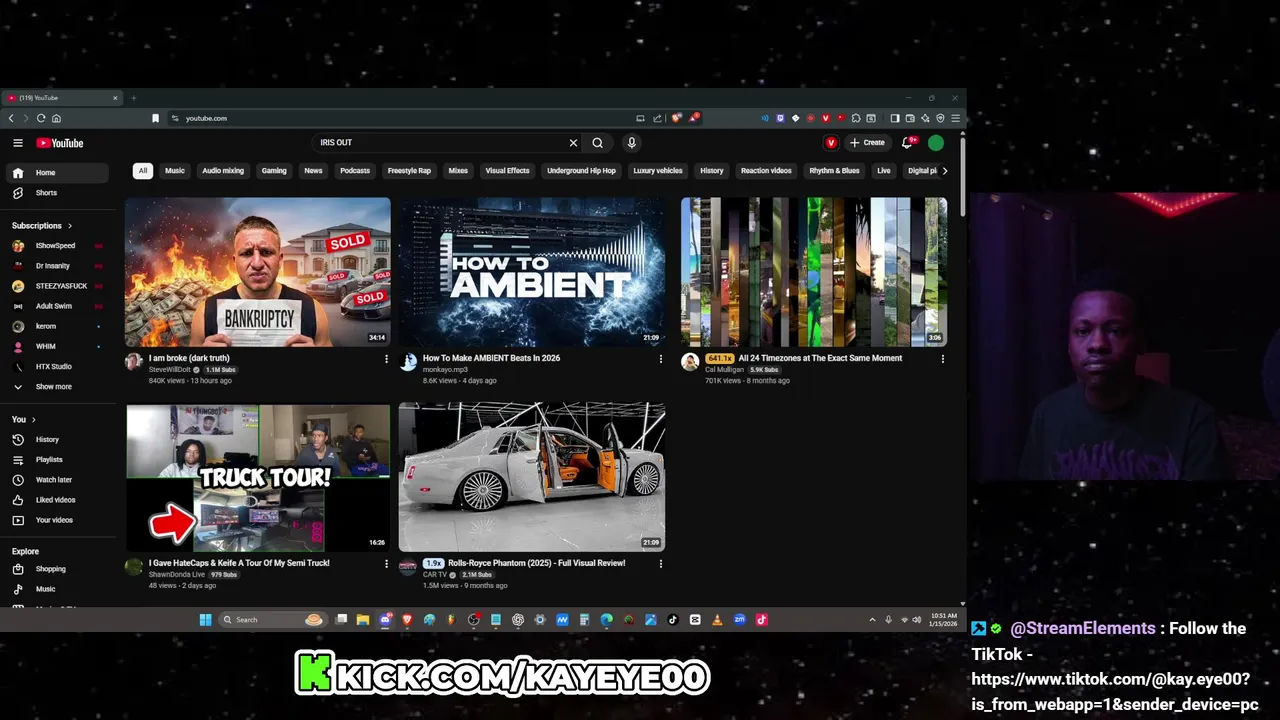Image resolution: width=1280 pixels, height=720 pixels.
Task: Open History in the sidebar
Action: click(57, 440)
